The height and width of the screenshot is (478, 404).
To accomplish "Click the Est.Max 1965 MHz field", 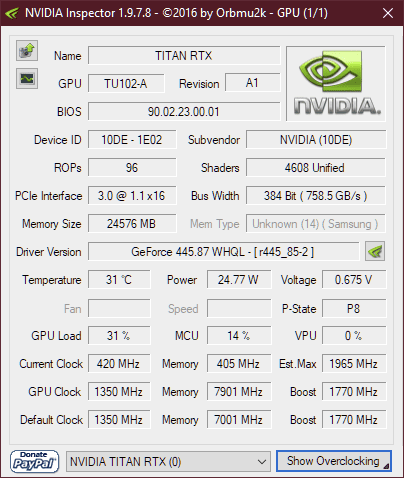I will click(354, 363).
